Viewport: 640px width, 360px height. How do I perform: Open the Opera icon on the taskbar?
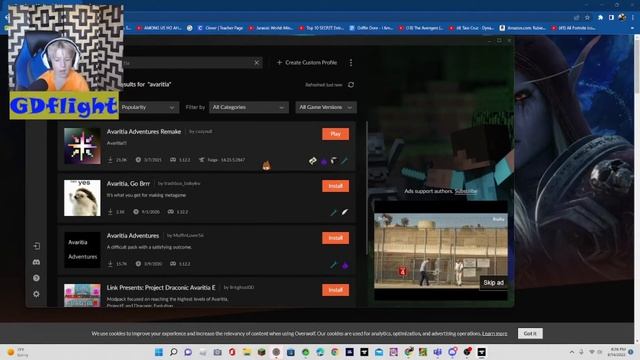232,352
